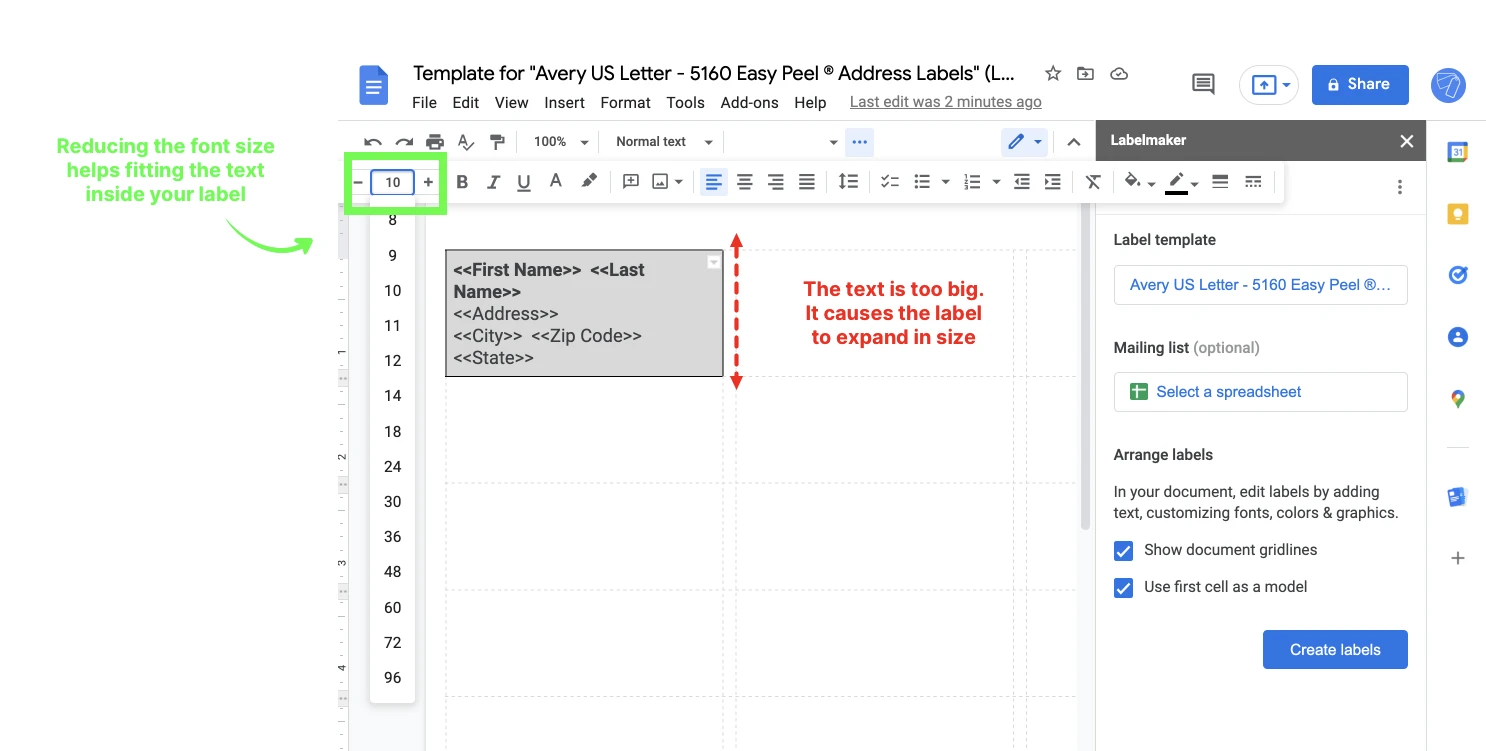Click the Clear formatting icon

click(x=1093, y=182)
